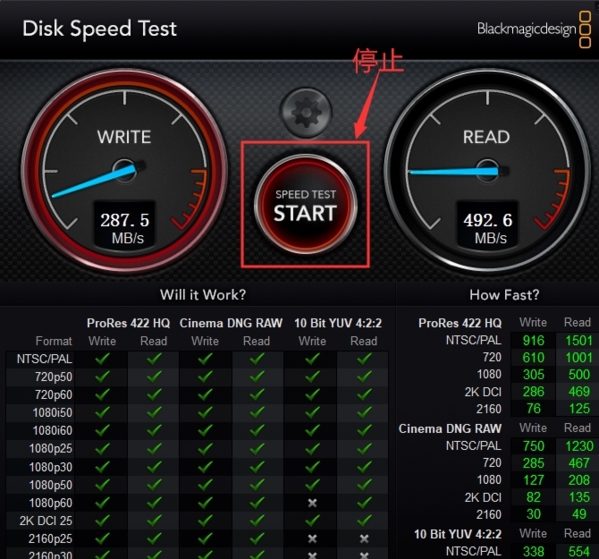Click the Blackmagicdesign logo
This screenshot has height=559, width=599.
(x=534, y=29)
